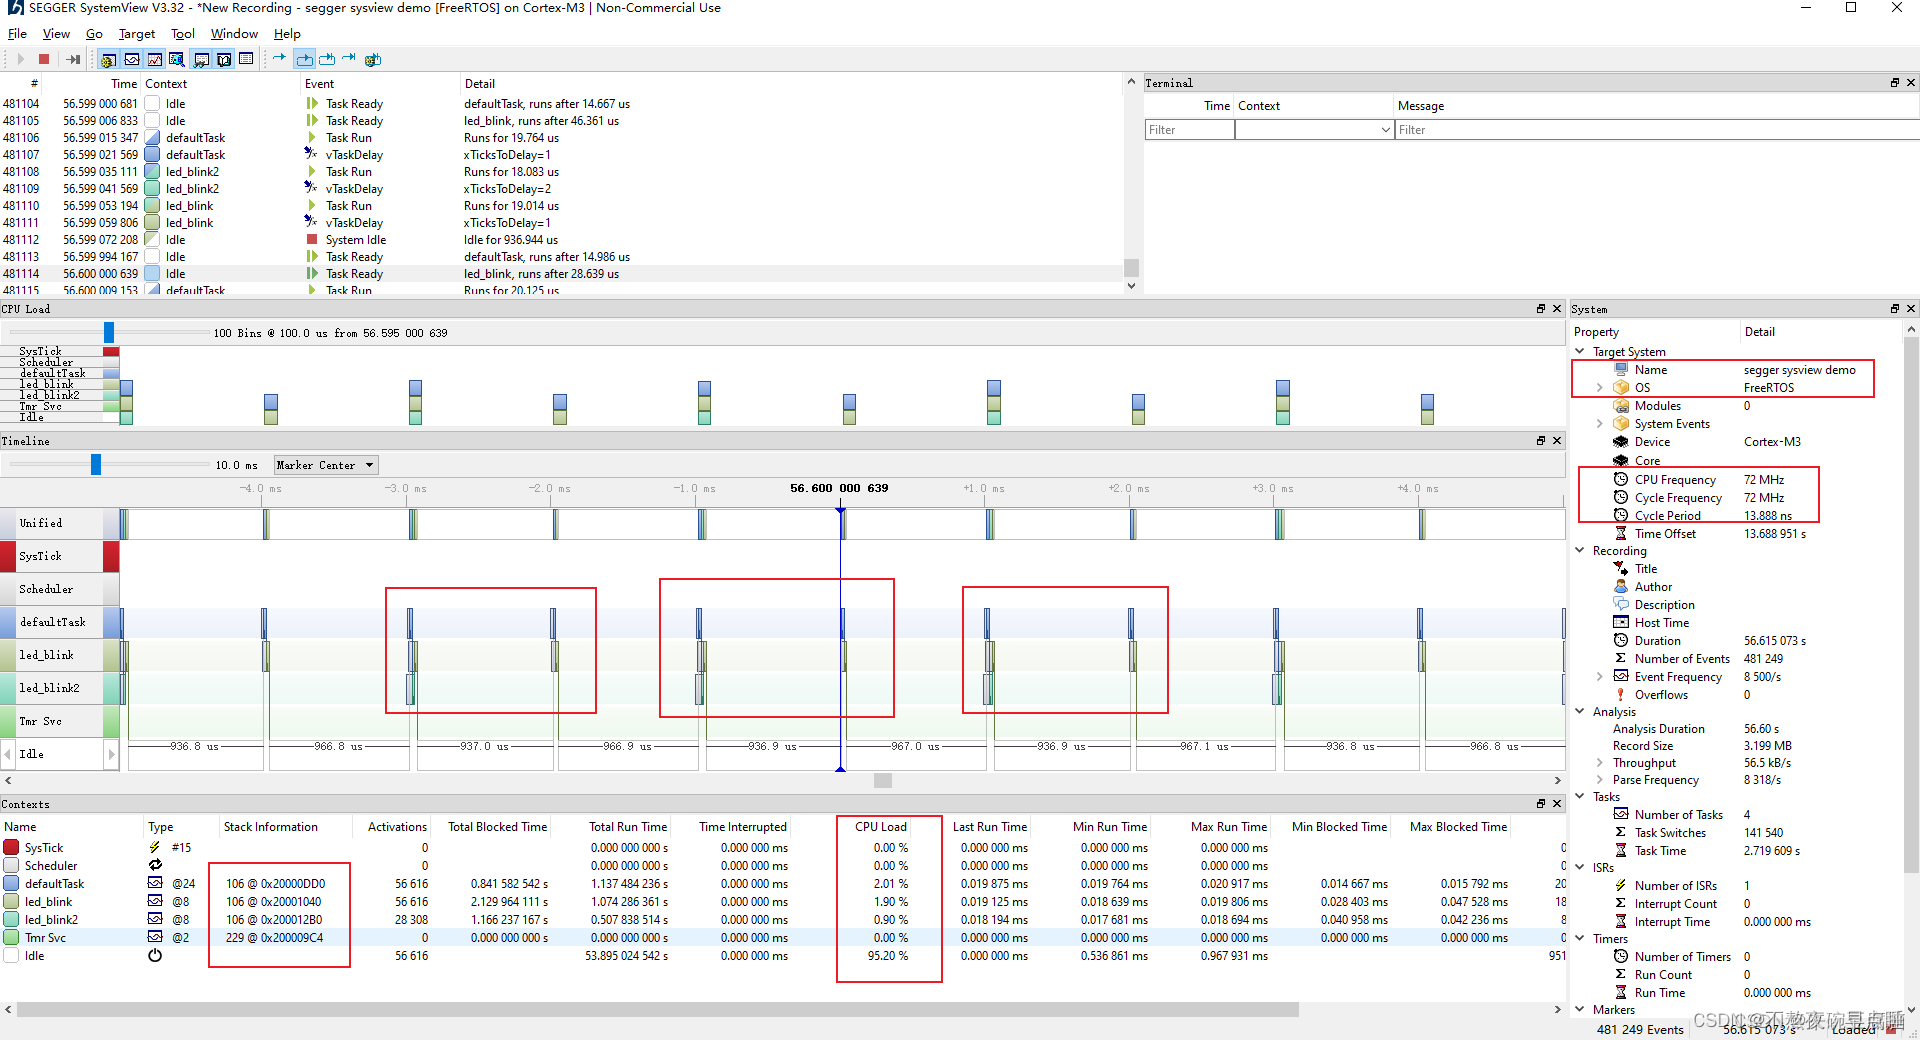Collapse the Recording tree section

(1580, 551)
